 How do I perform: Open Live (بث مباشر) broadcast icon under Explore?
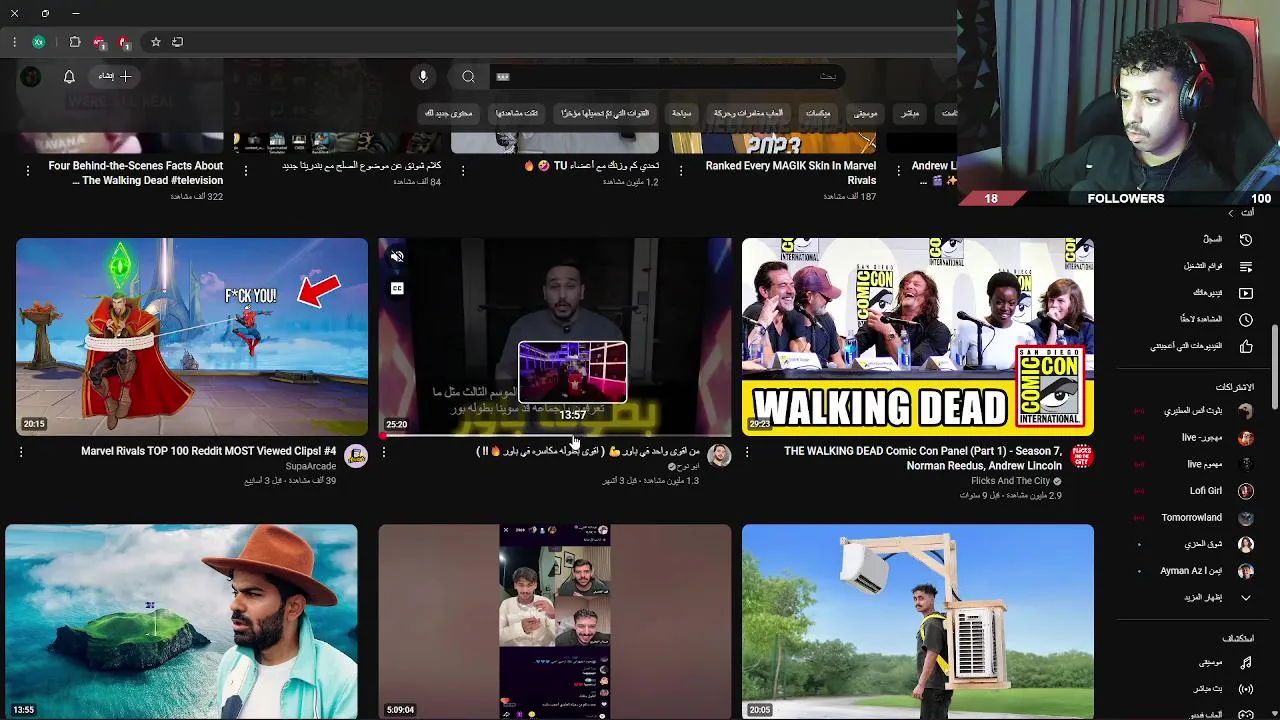click(x=1245, y=689)
